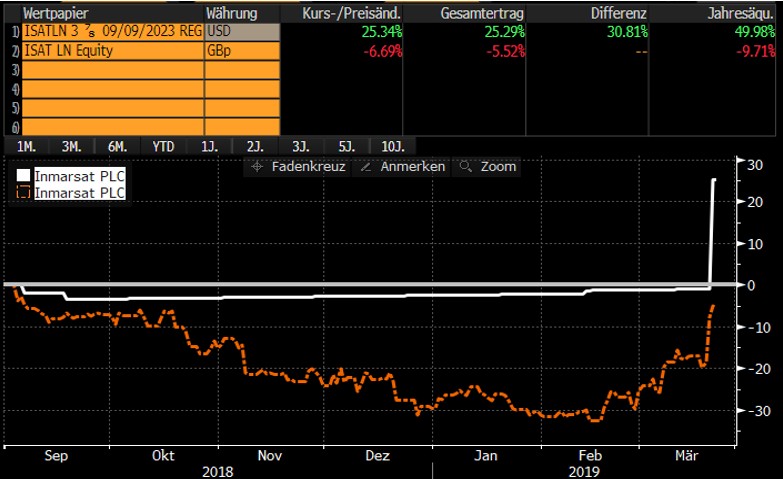This screenshot has height=479, width=783.
Task: Select the Zoom magnifier tool
Action: [x=489, y=167]
